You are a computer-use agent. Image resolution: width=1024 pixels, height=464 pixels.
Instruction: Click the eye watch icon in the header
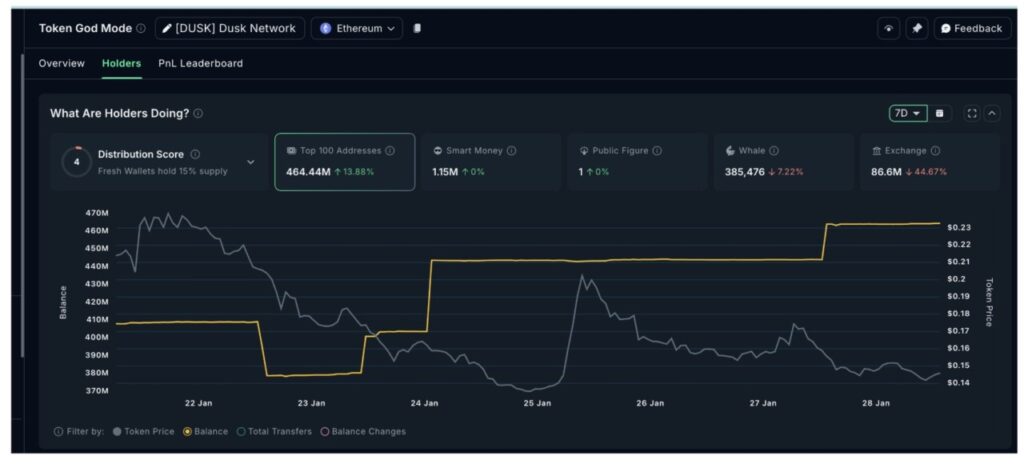pos(888,28)
